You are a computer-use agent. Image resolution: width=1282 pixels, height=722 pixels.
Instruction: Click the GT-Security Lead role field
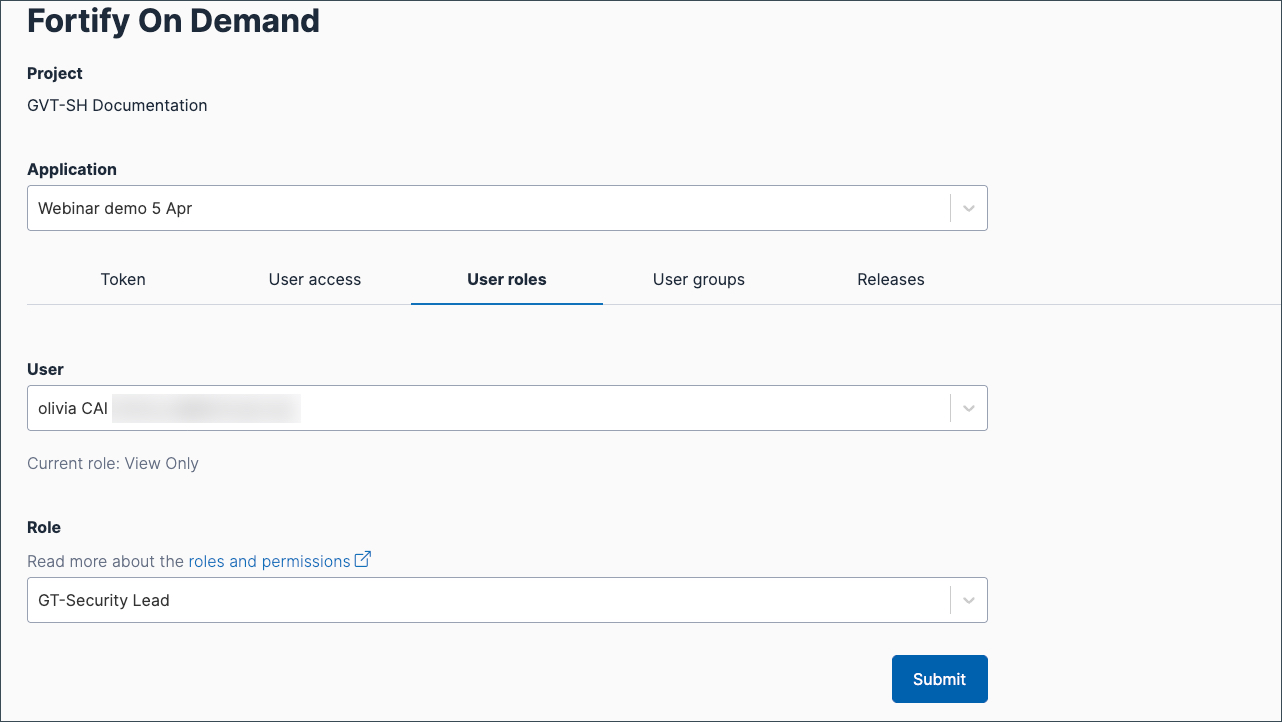tap(507, 600)
